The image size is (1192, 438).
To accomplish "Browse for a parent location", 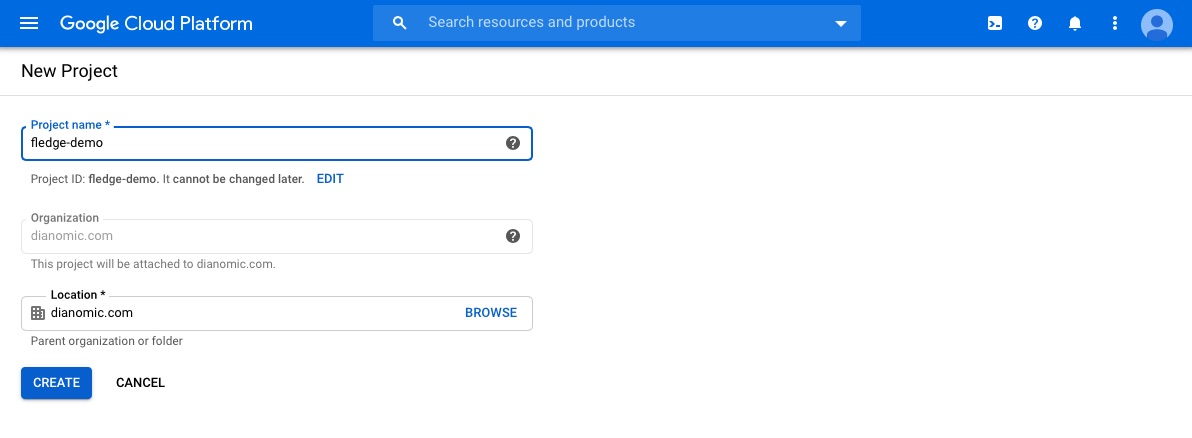I will (491, 313).
